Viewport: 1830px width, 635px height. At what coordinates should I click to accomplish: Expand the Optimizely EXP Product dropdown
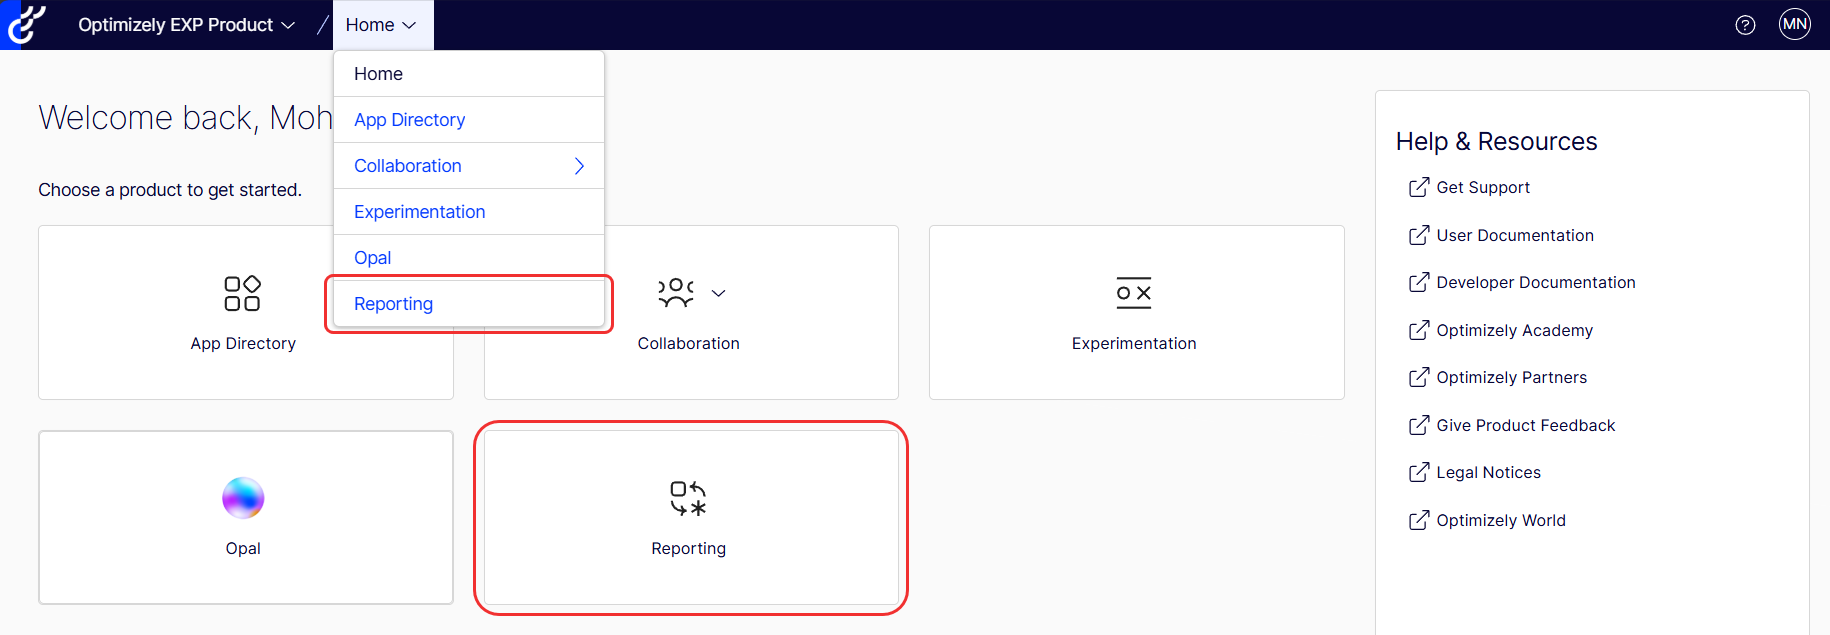coord(186,25)
